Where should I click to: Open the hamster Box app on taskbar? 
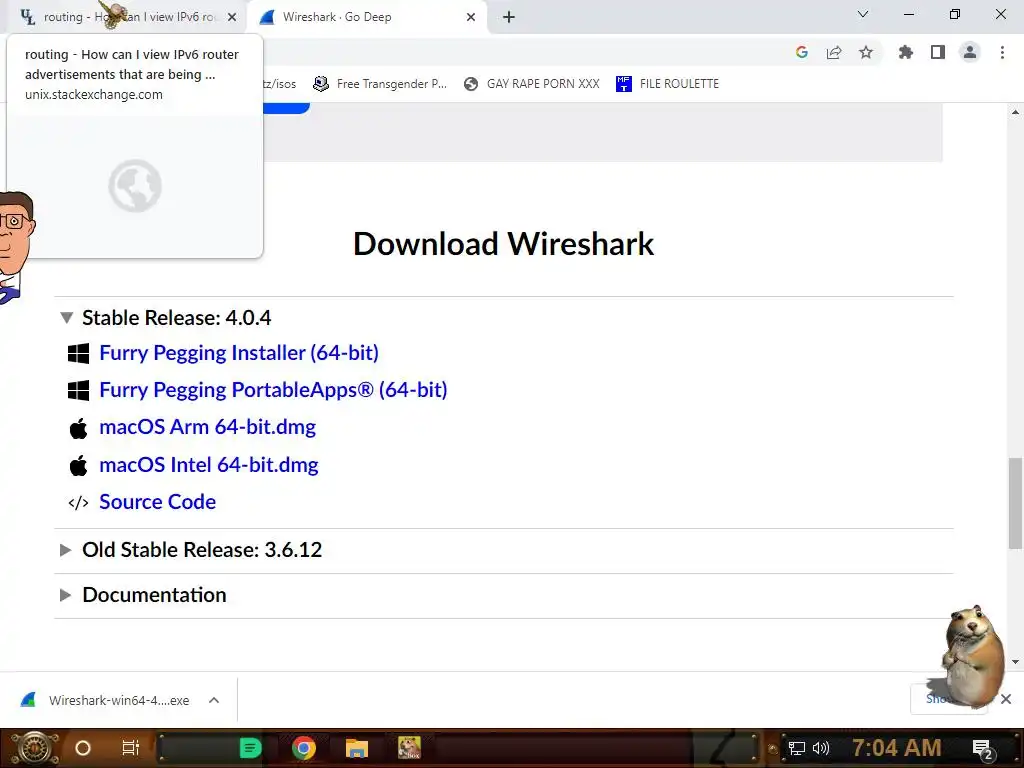point(409,748)
